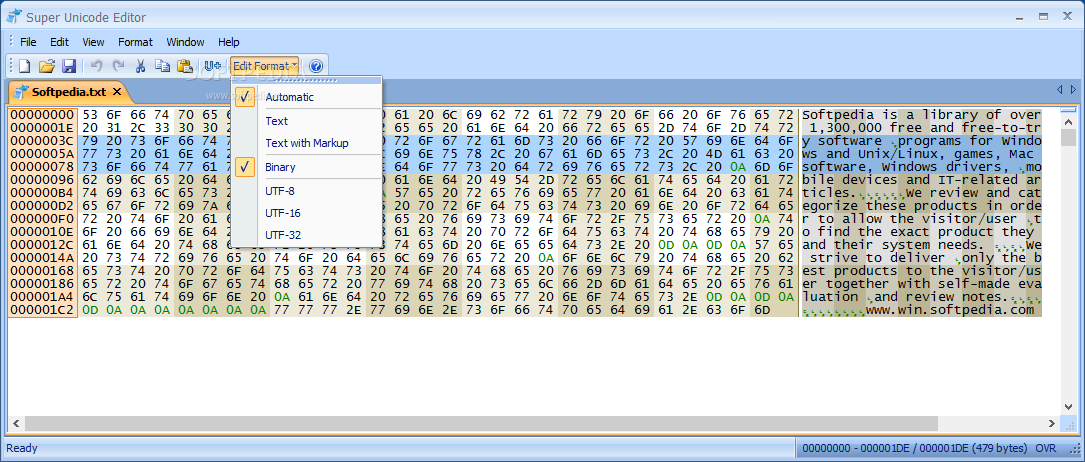Open the Edit menu

pos(60,42)
